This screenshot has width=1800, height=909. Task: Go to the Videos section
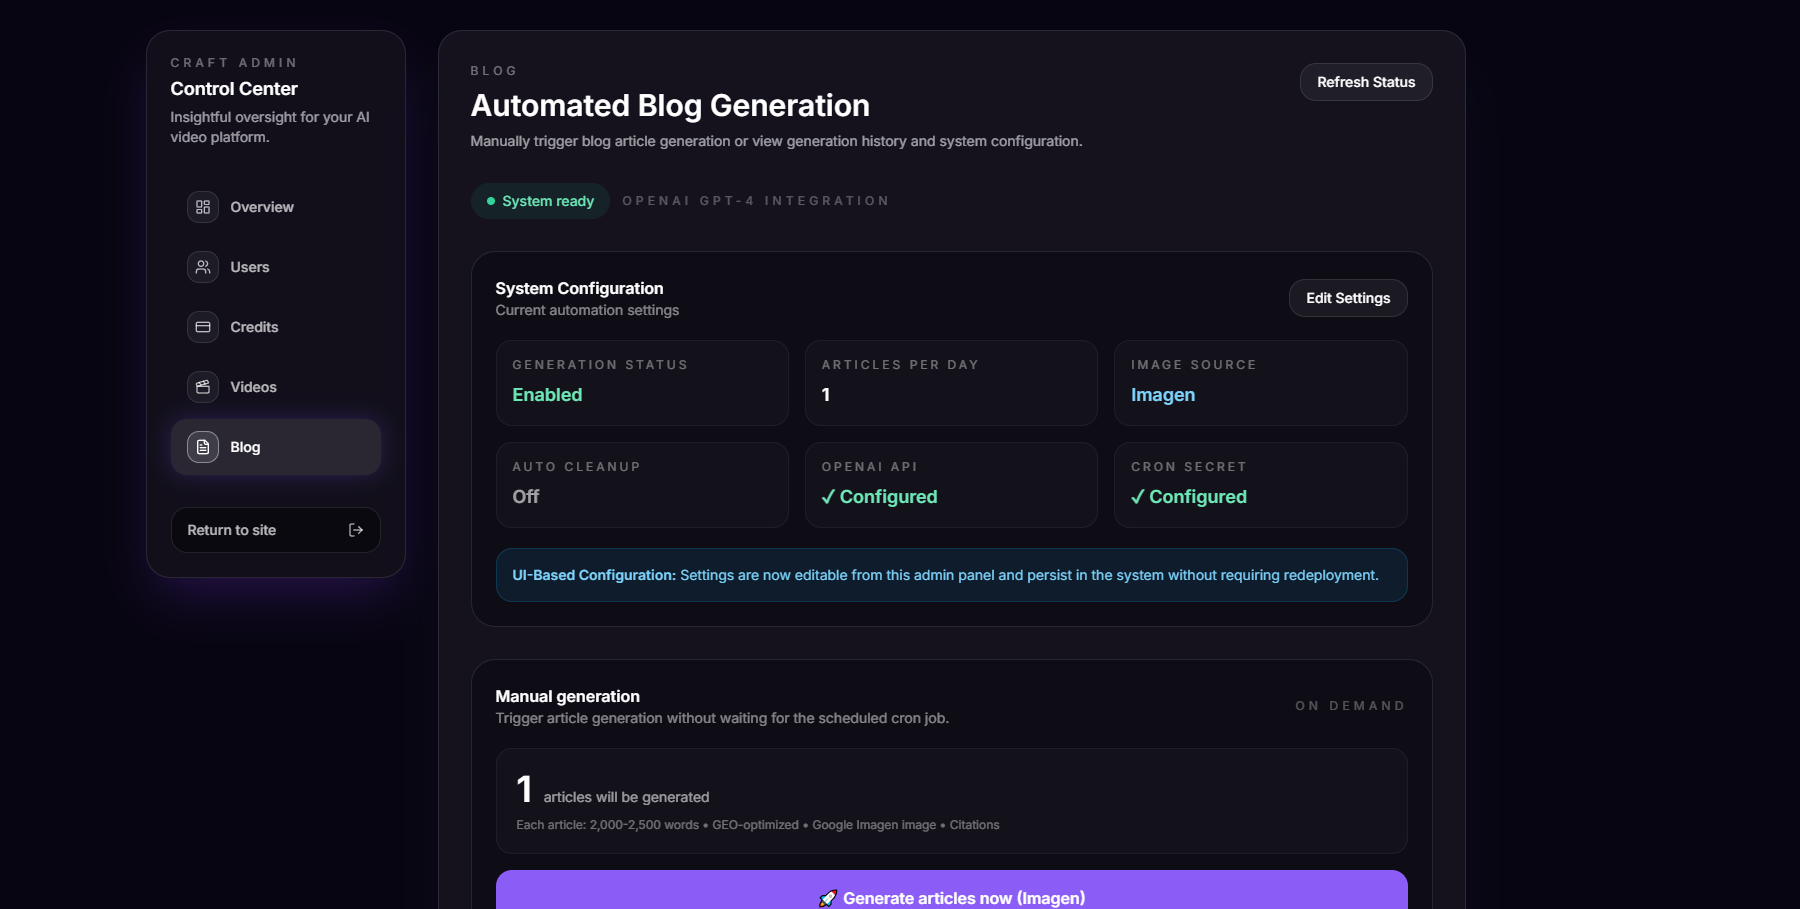coord(254,387)
